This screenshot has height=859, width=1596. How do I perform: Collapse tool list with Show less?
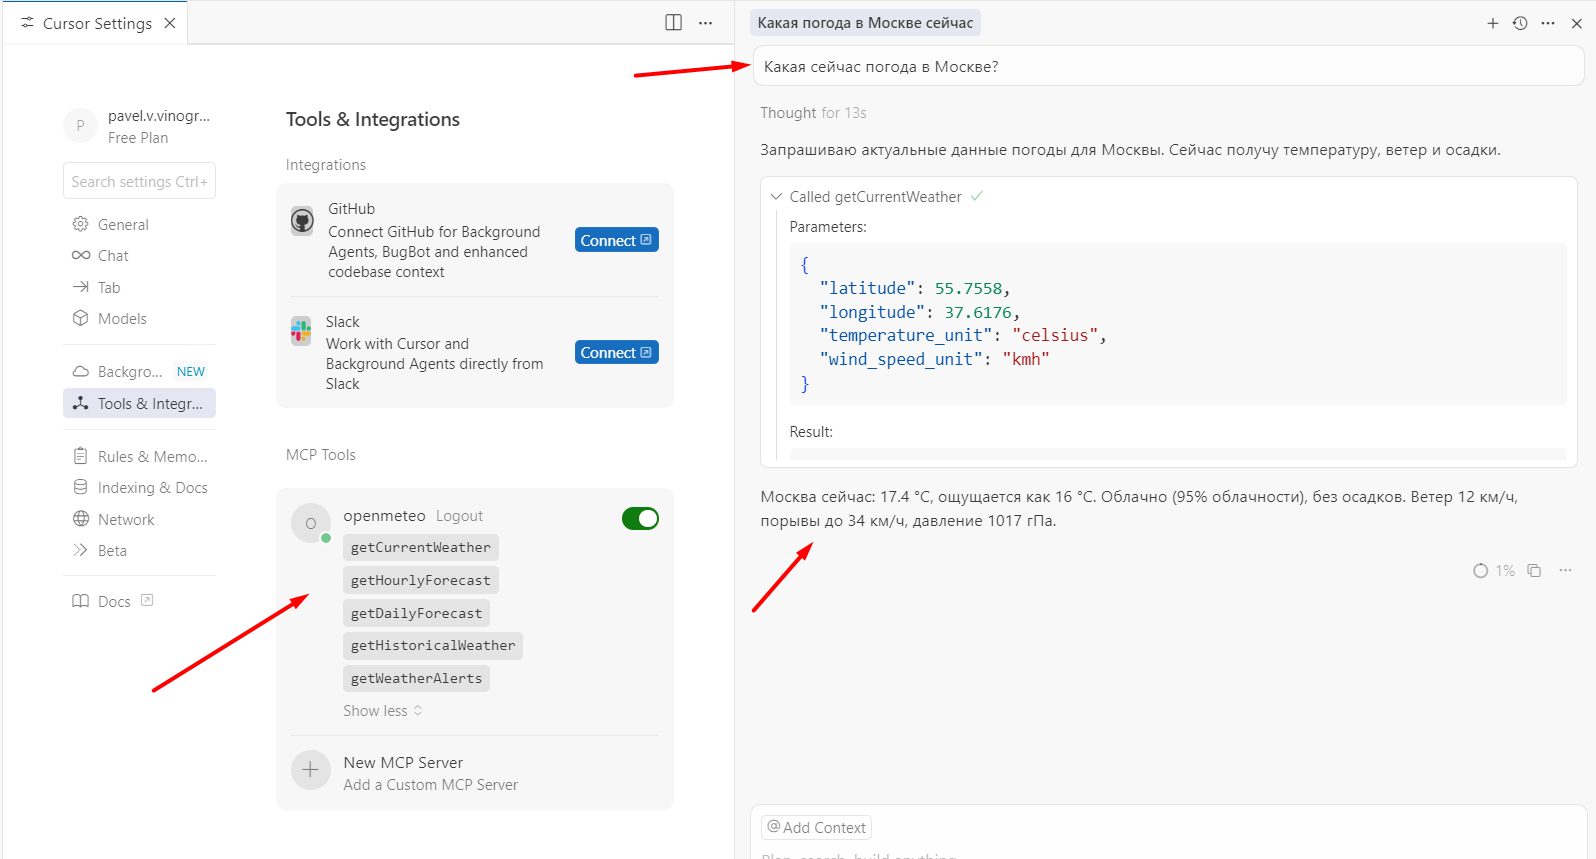383,711
